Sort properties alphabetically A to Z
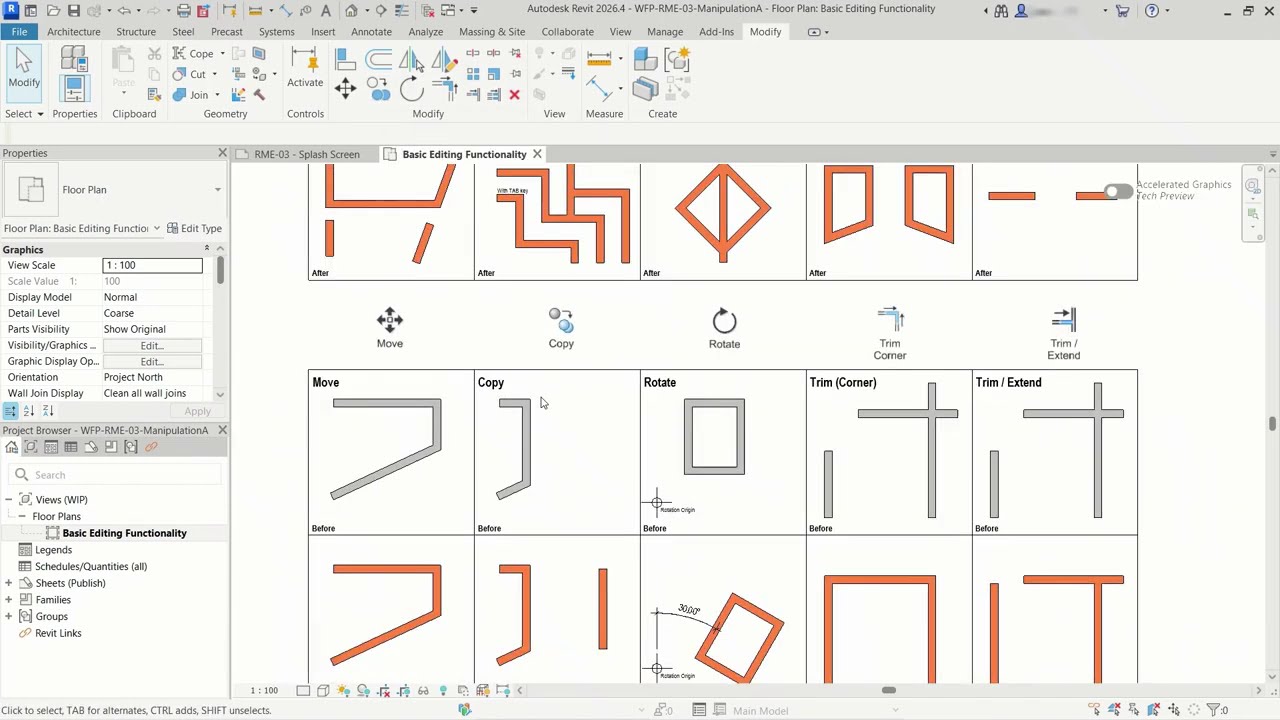This screenshot has width=1280, height=720. pyautogui.click(x=28, y=411)
